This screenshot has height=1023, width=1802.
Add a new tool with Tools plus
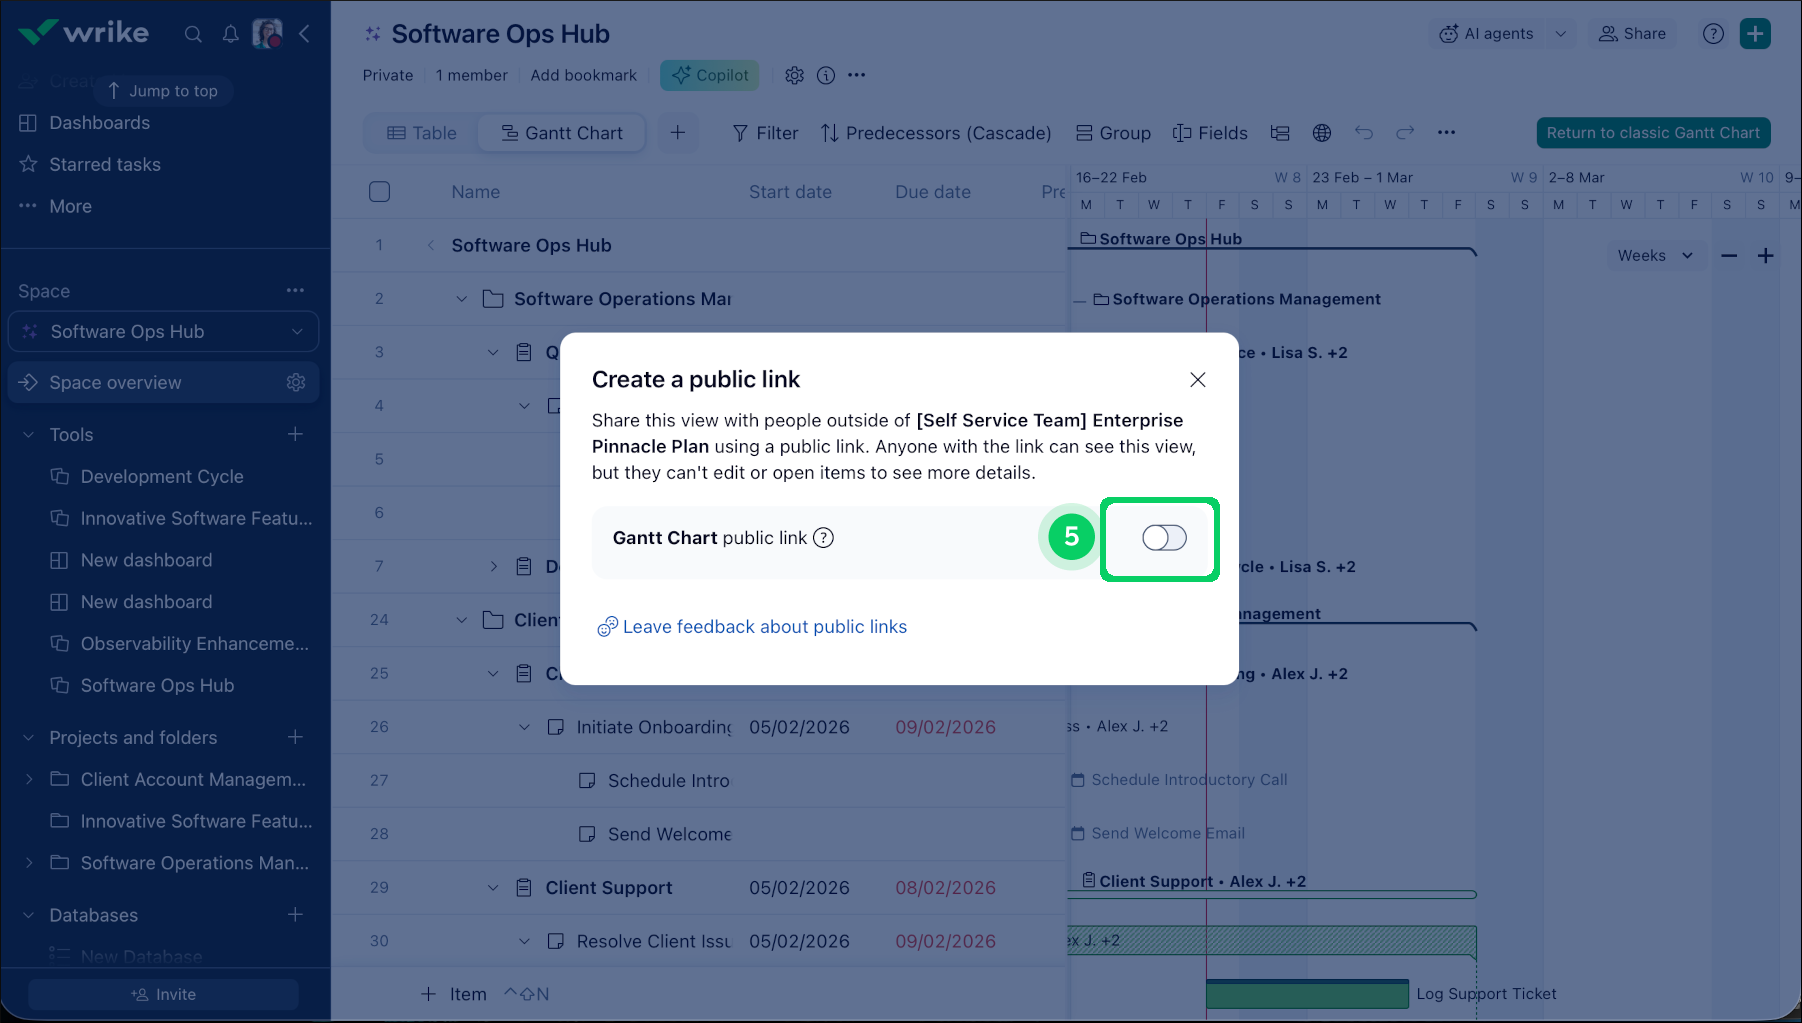[295, 434]
